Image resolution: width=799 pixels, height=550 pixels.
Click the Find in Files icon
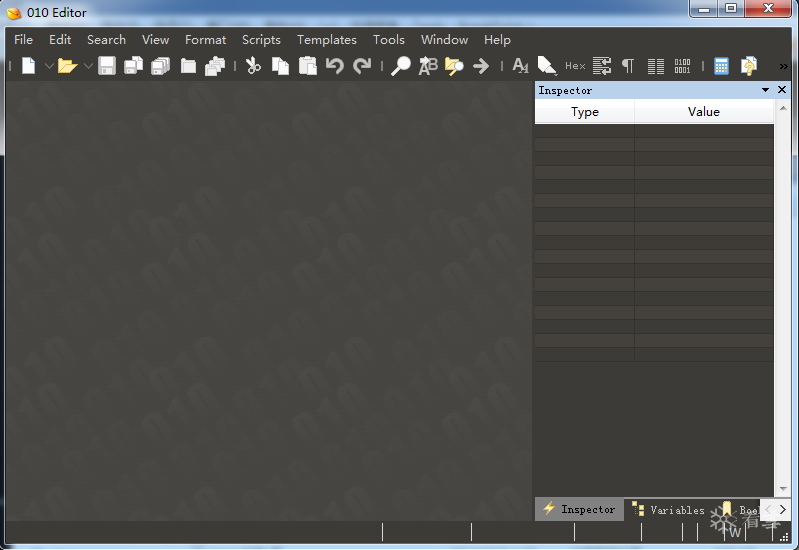coord(454,66)
